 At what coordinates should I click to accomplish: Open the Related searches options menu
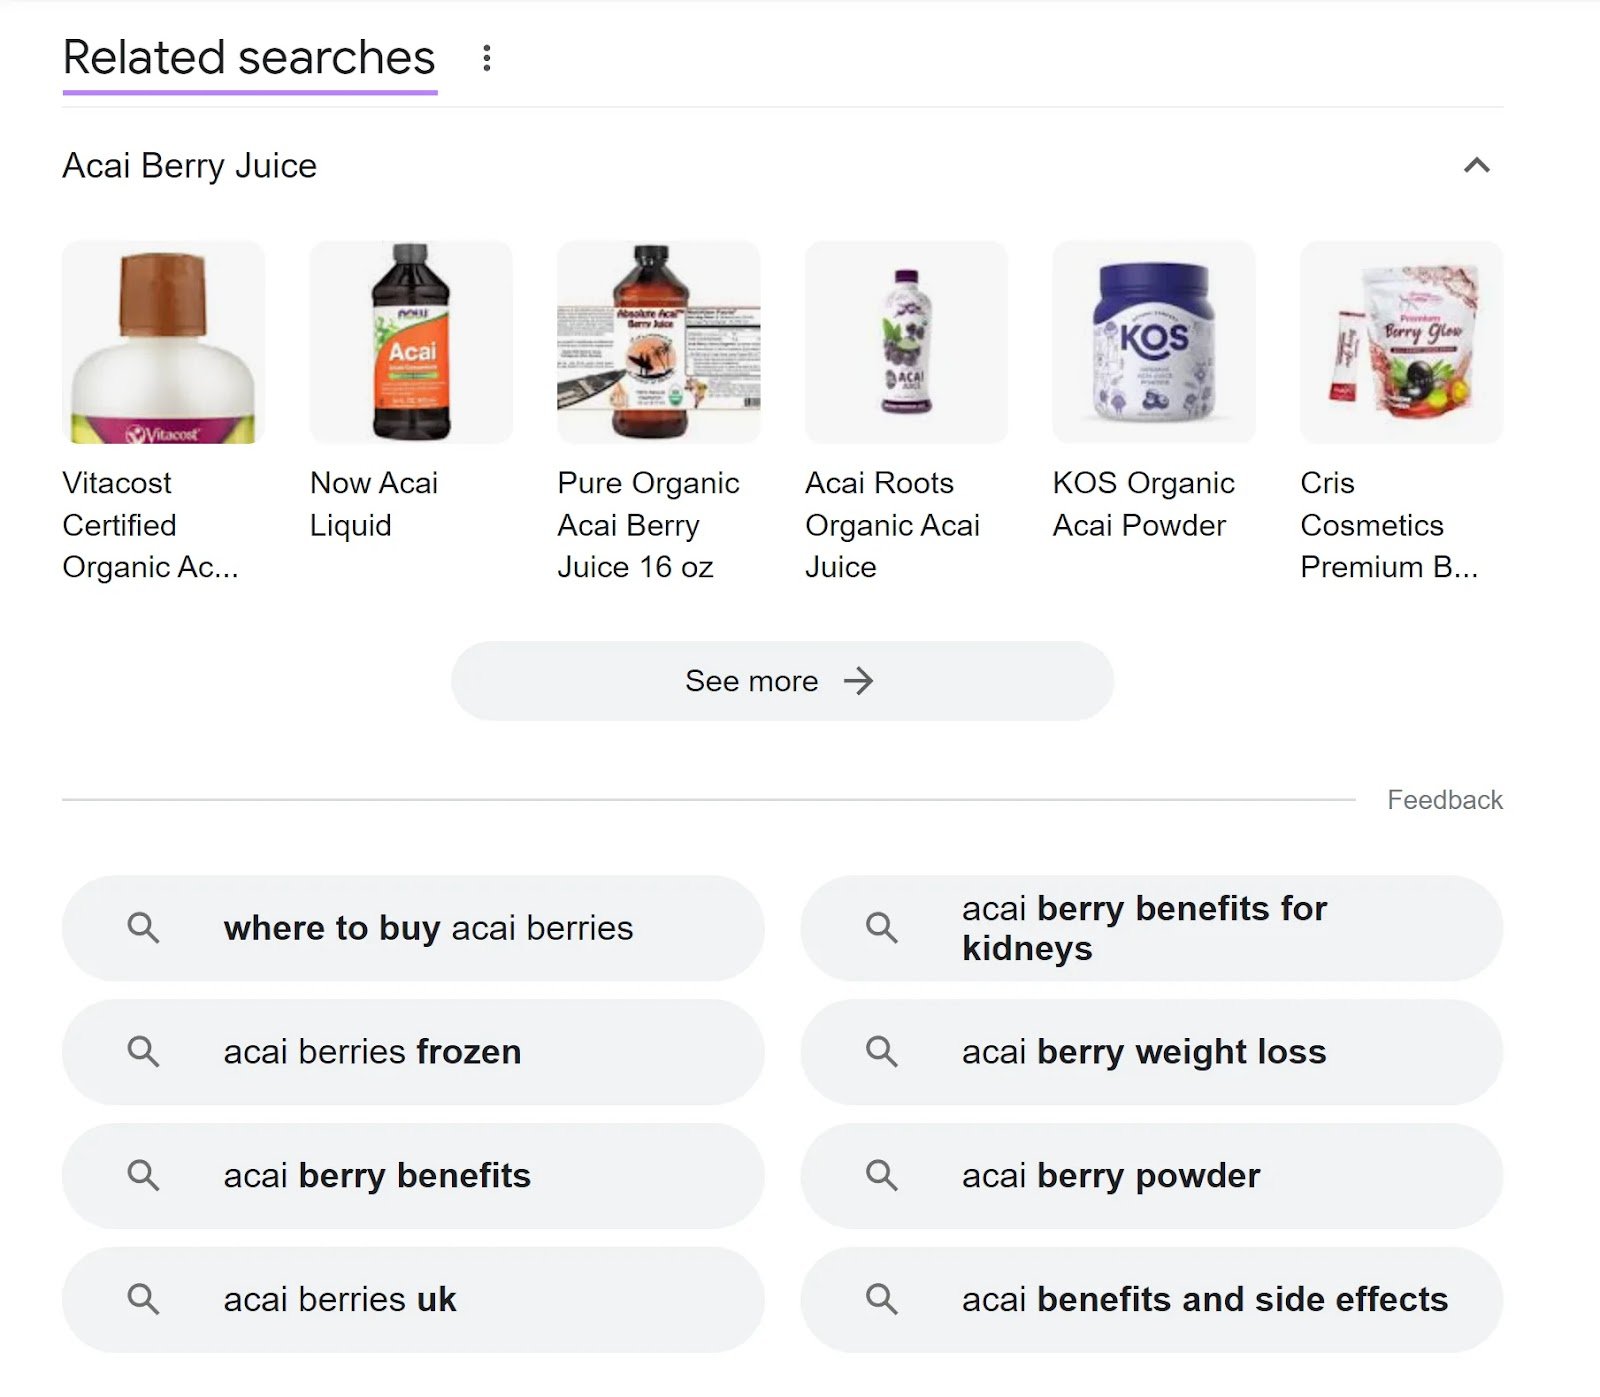click(487, 57)
